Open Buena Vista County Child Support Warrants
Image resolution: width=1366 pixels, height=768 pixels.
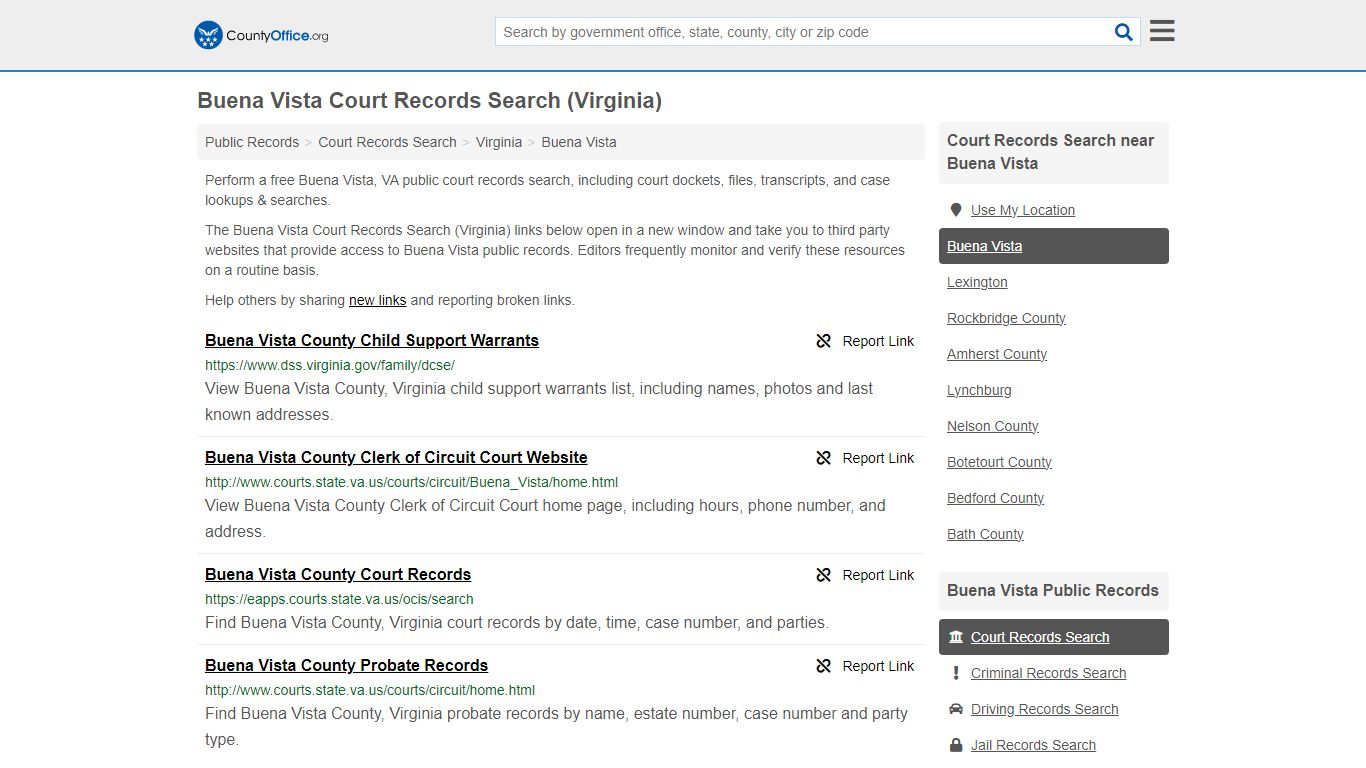click(x=372, y=340)
